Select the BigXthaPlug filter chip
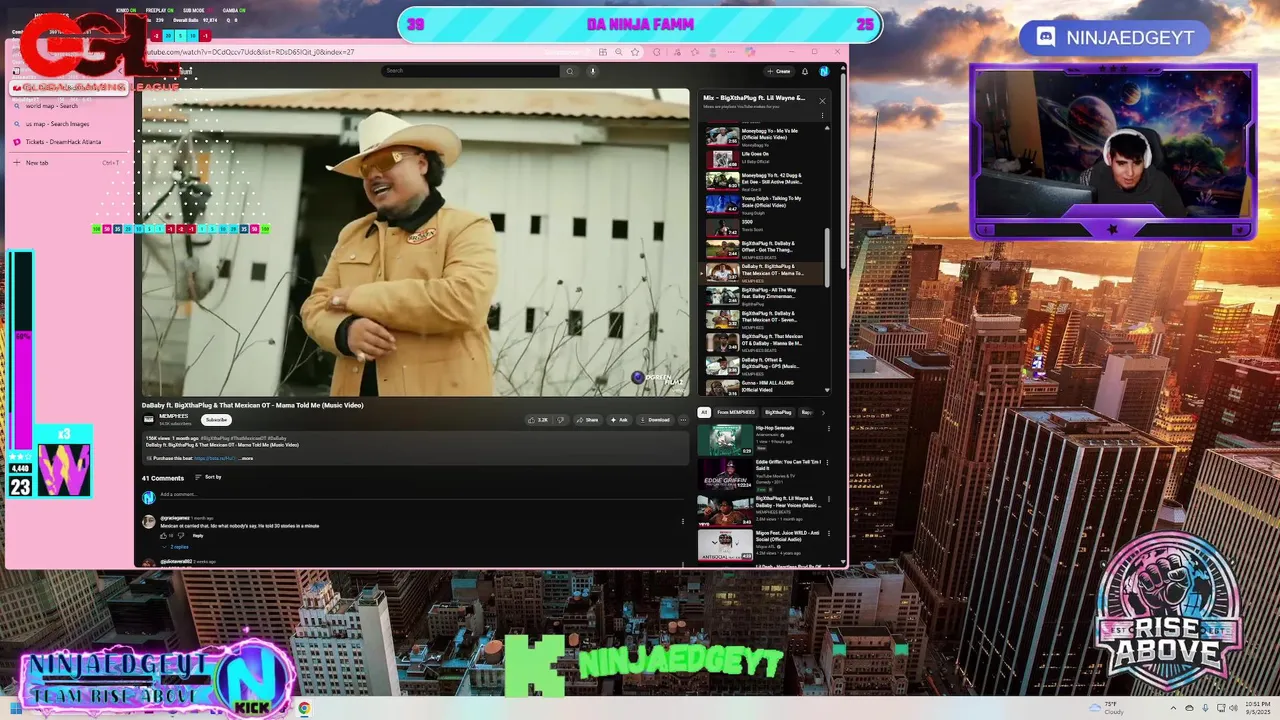The height and width of the screenshot is (720, 1280). click(778, 412)
